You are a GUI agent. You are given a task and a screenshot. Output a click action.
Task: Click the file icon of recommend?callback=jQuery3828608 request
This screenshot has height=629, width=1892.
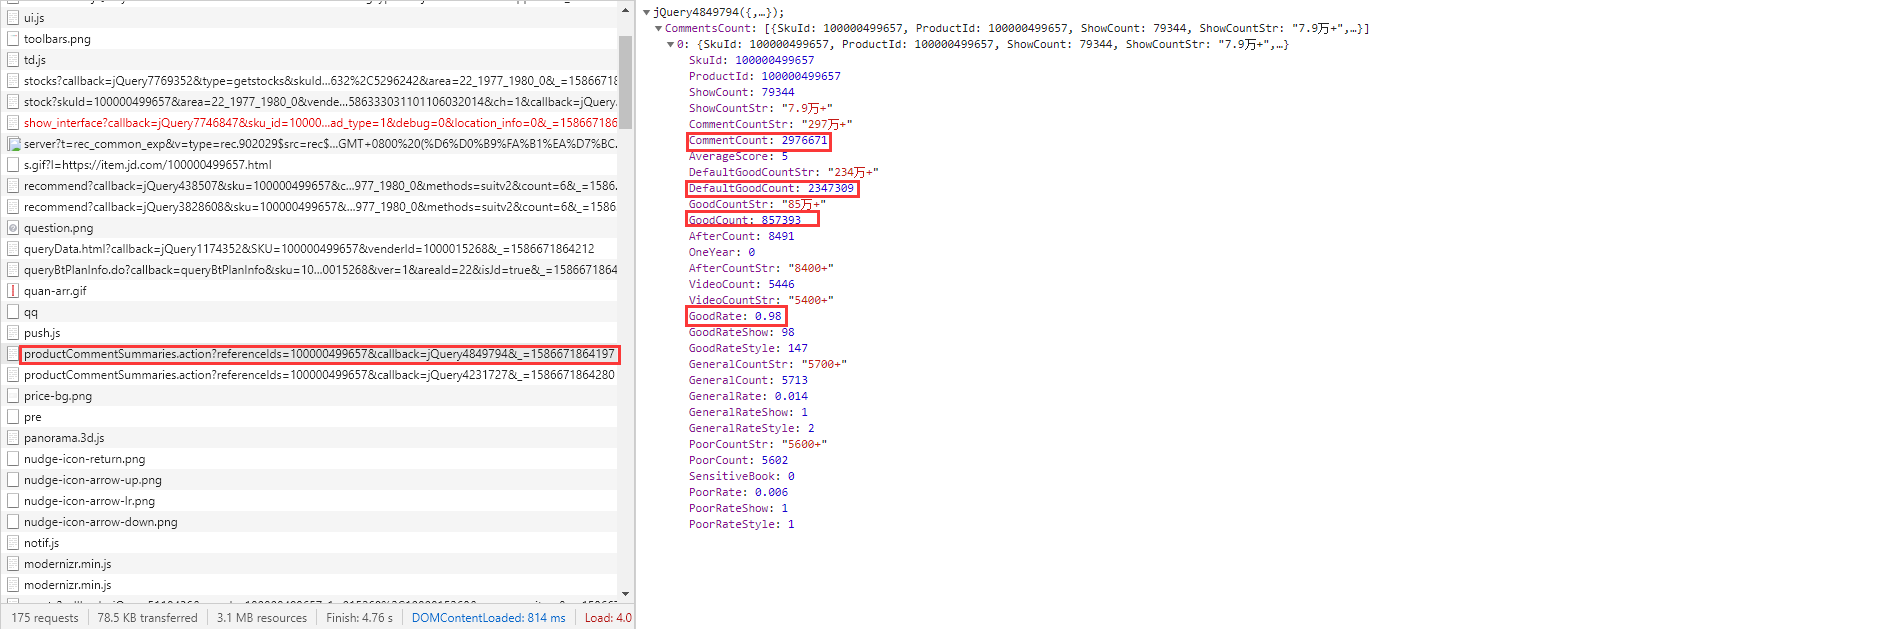[13, 207]
